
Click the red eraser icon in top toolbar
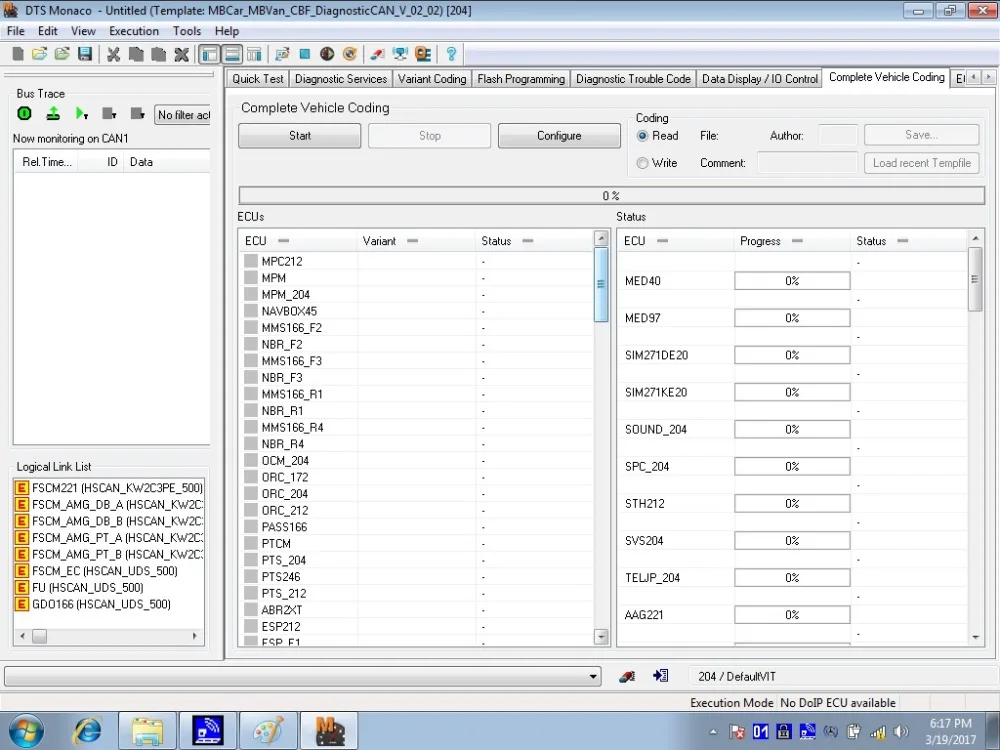pos(378,54)
